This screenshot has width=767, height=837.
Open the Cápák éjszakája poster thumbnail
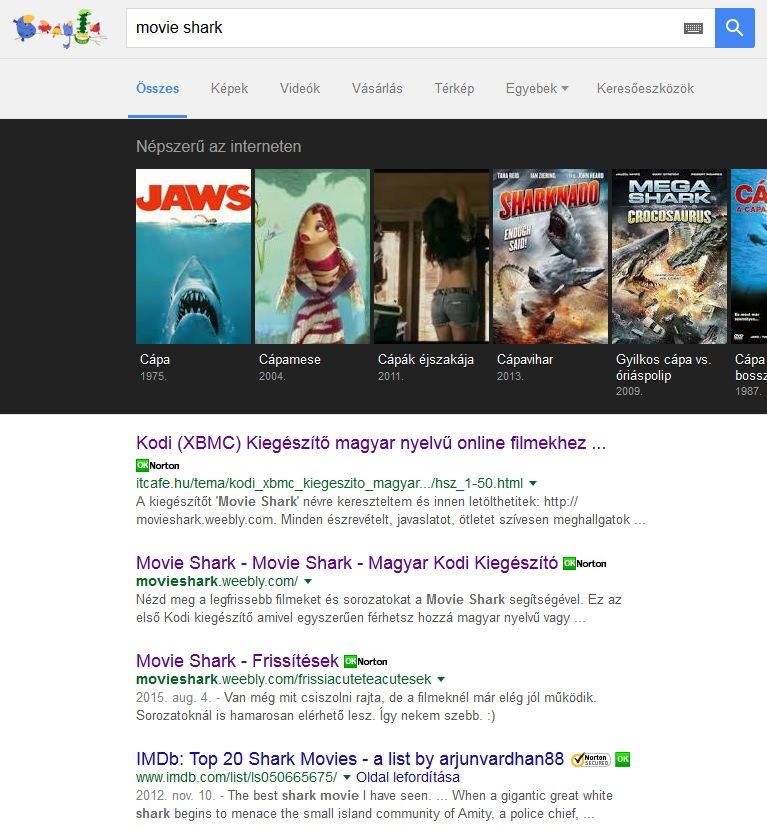[431, 256]
